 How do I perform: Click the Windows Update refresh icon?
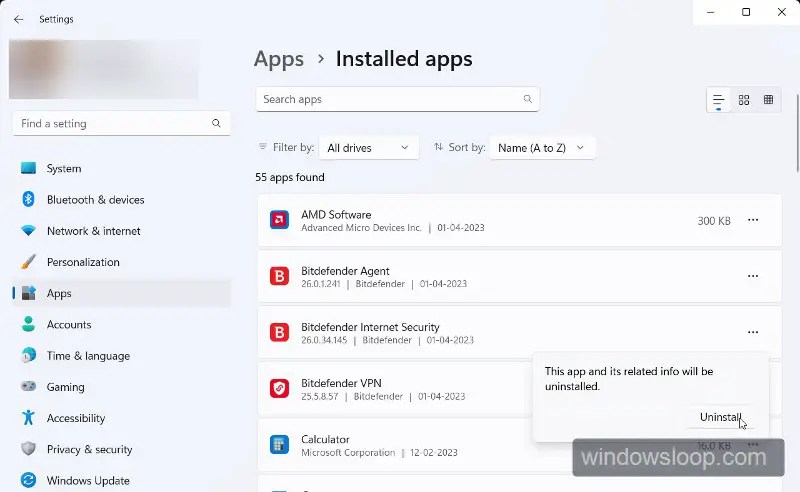click(x=29, y=480)
